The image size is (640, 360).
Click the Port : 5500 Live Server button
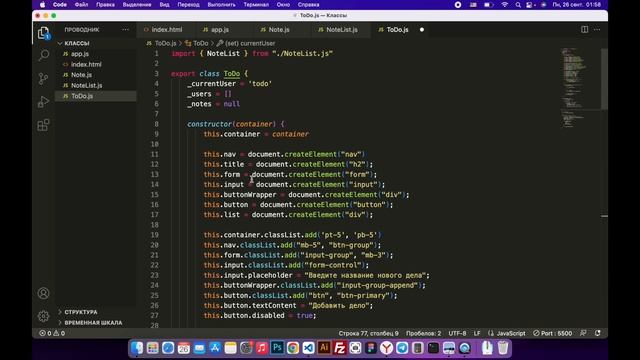tap(552, 333)
